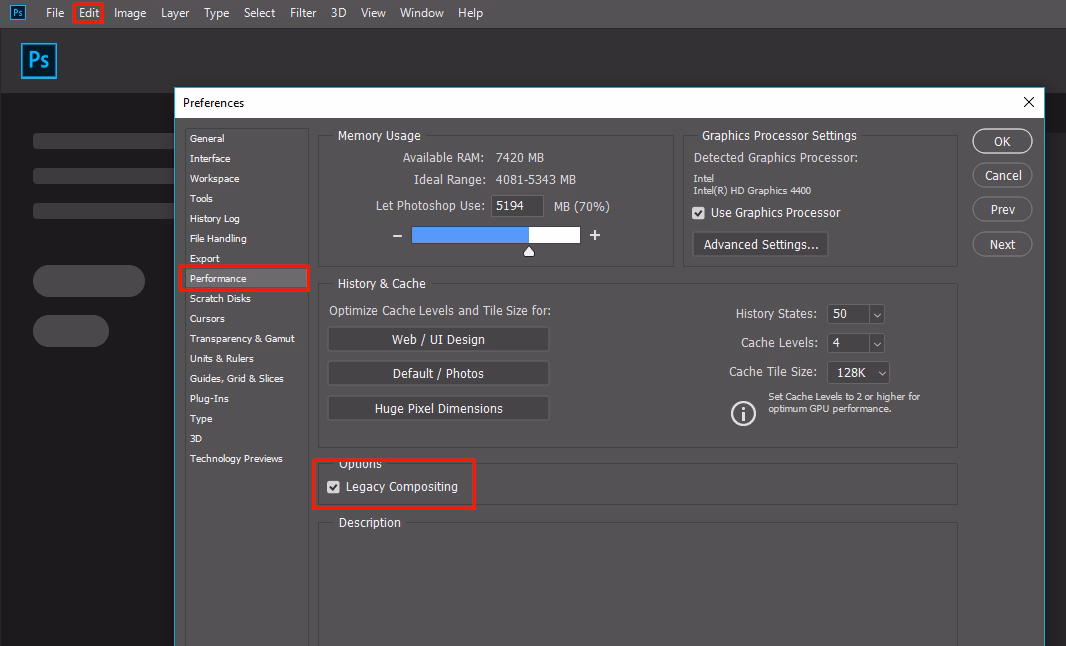The image size is (1066, 646).
Task: Click the Let Photoshop Use input field
Action: coord(517,205)
